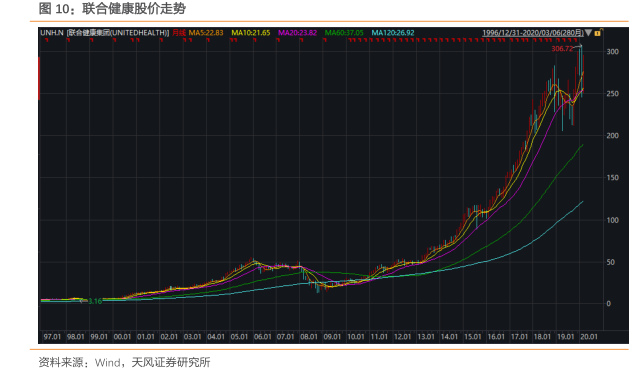
Task: Click the MA60:37.05 indicator label
Action: [344, 33]
